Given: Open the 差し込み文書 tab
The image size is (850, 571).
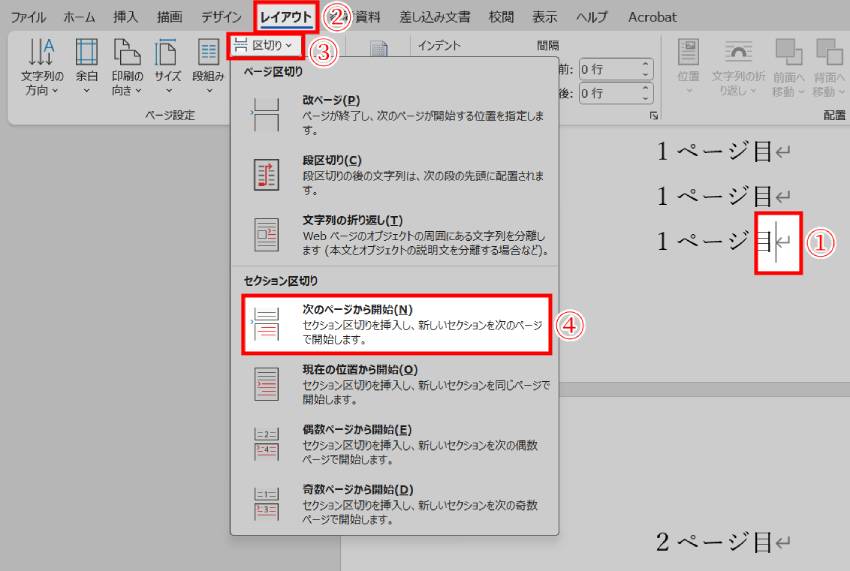Looking at the screenshot, I should (435, 17).
